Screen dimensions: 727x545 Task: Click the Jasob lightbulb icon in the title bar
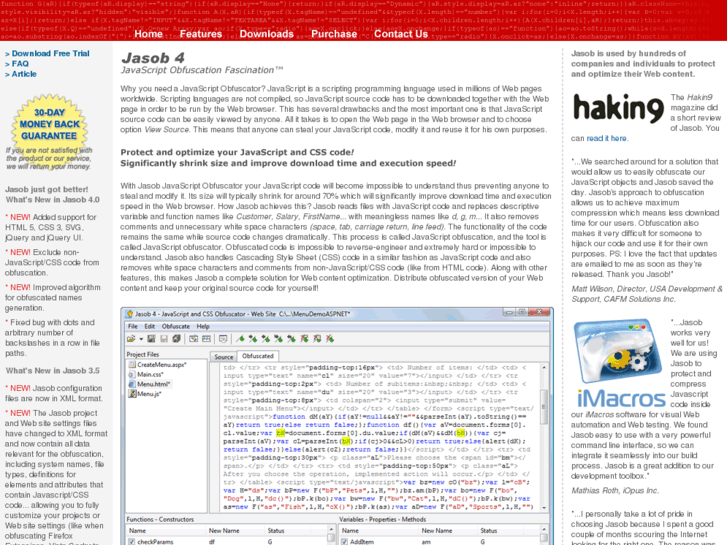130,314
